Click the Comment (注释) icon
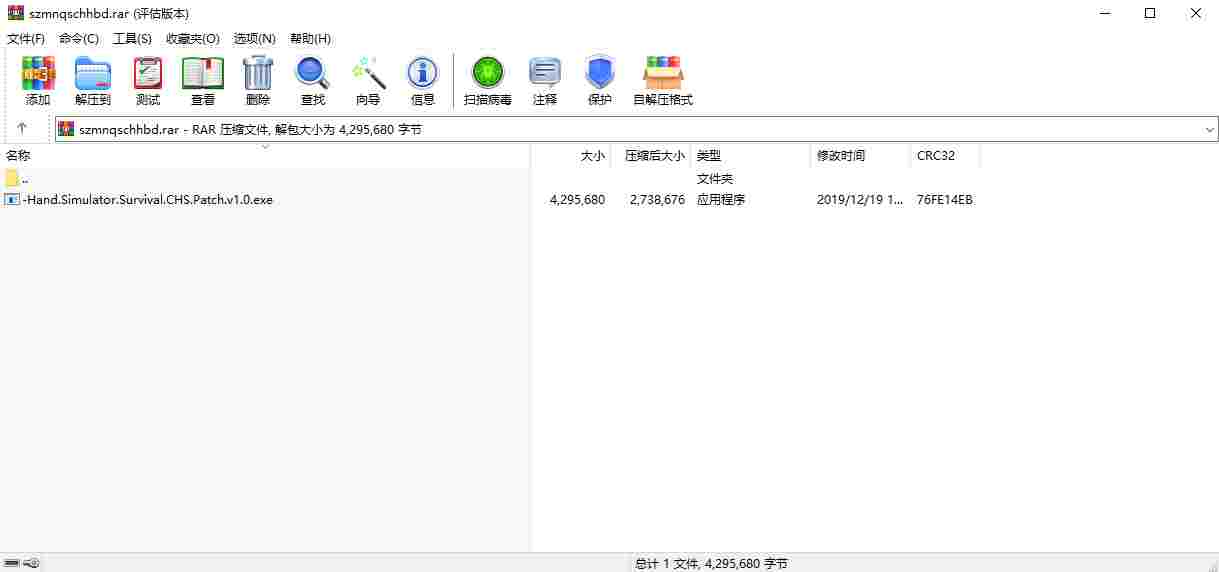The height and width of the screenshot is (572, 1219). (545, 81)
